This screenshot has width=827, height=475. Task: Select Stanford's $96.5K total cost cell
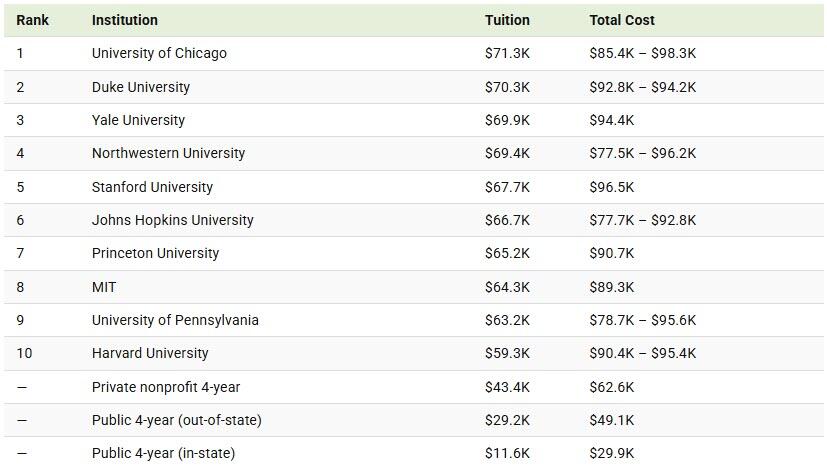pyautogui.click(x=611, y=187)
